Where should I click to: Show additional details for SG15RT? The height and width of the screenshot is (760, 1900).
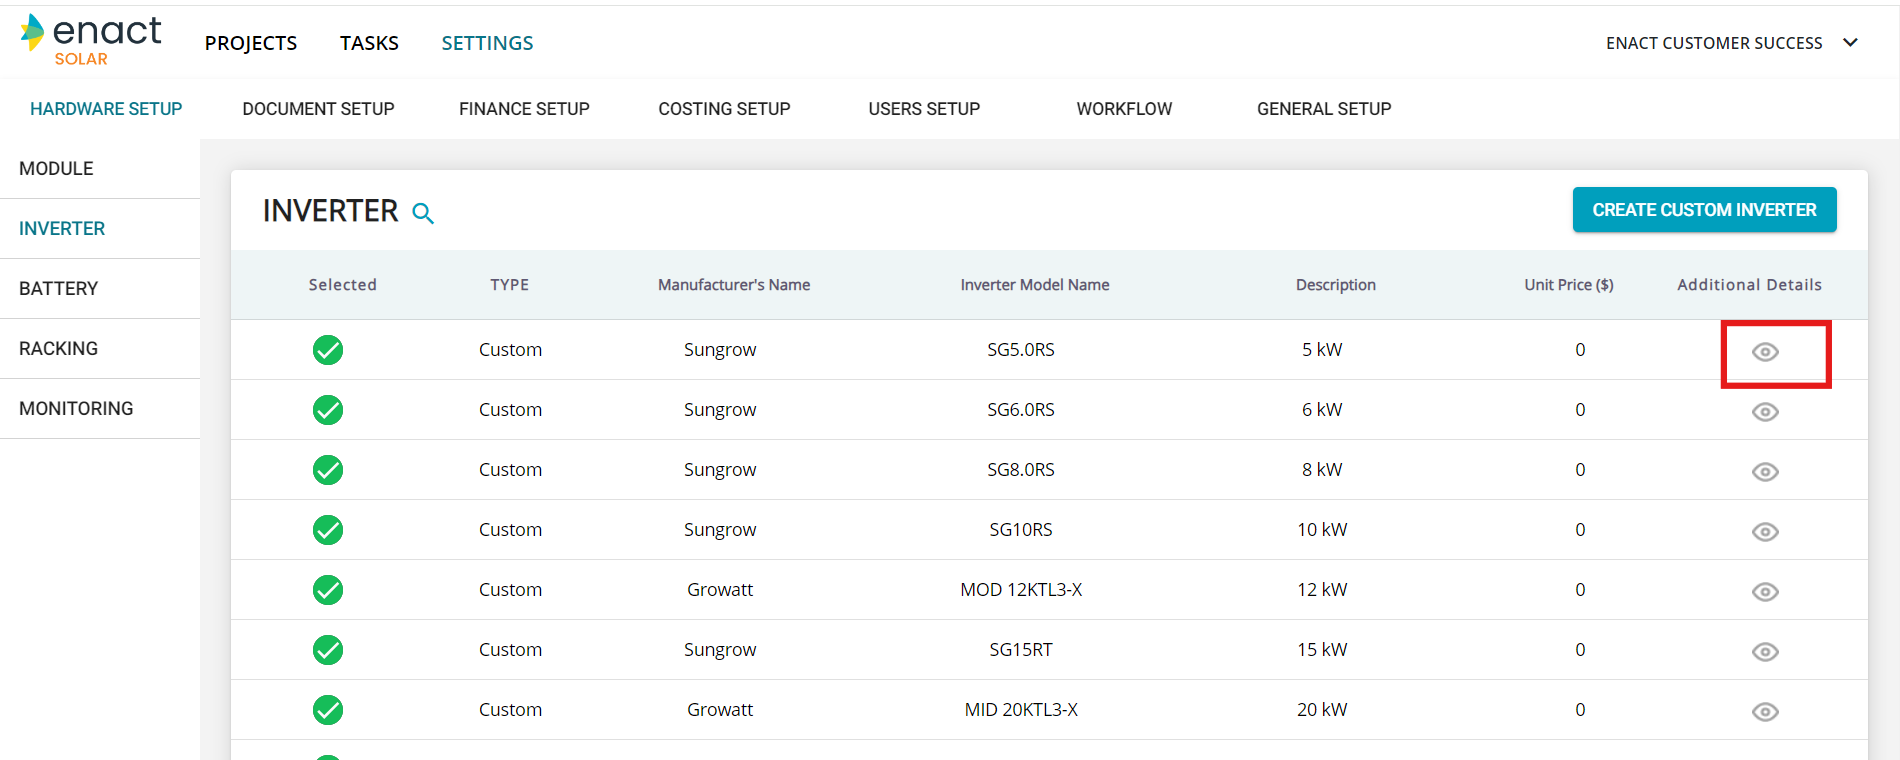tap(1765, 652)
